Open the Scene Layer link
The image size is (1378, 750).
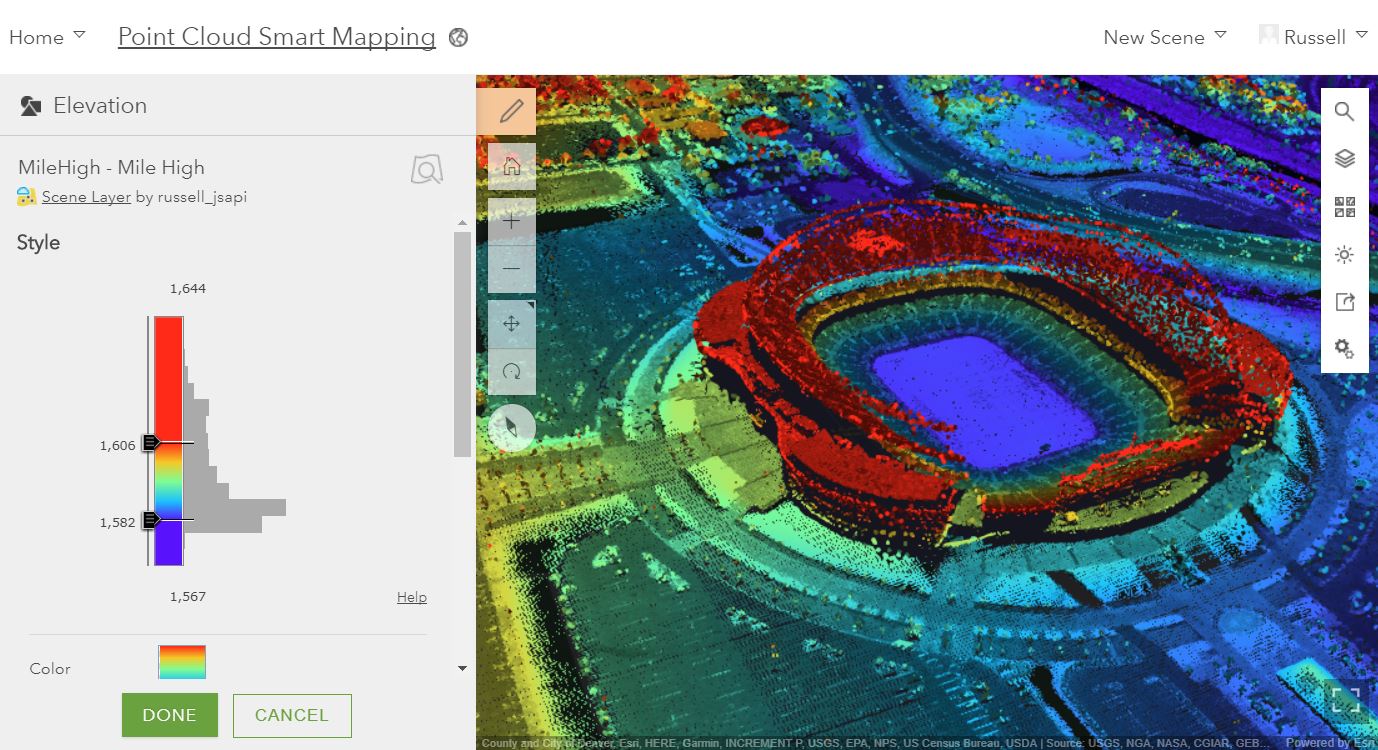point(86,197)
